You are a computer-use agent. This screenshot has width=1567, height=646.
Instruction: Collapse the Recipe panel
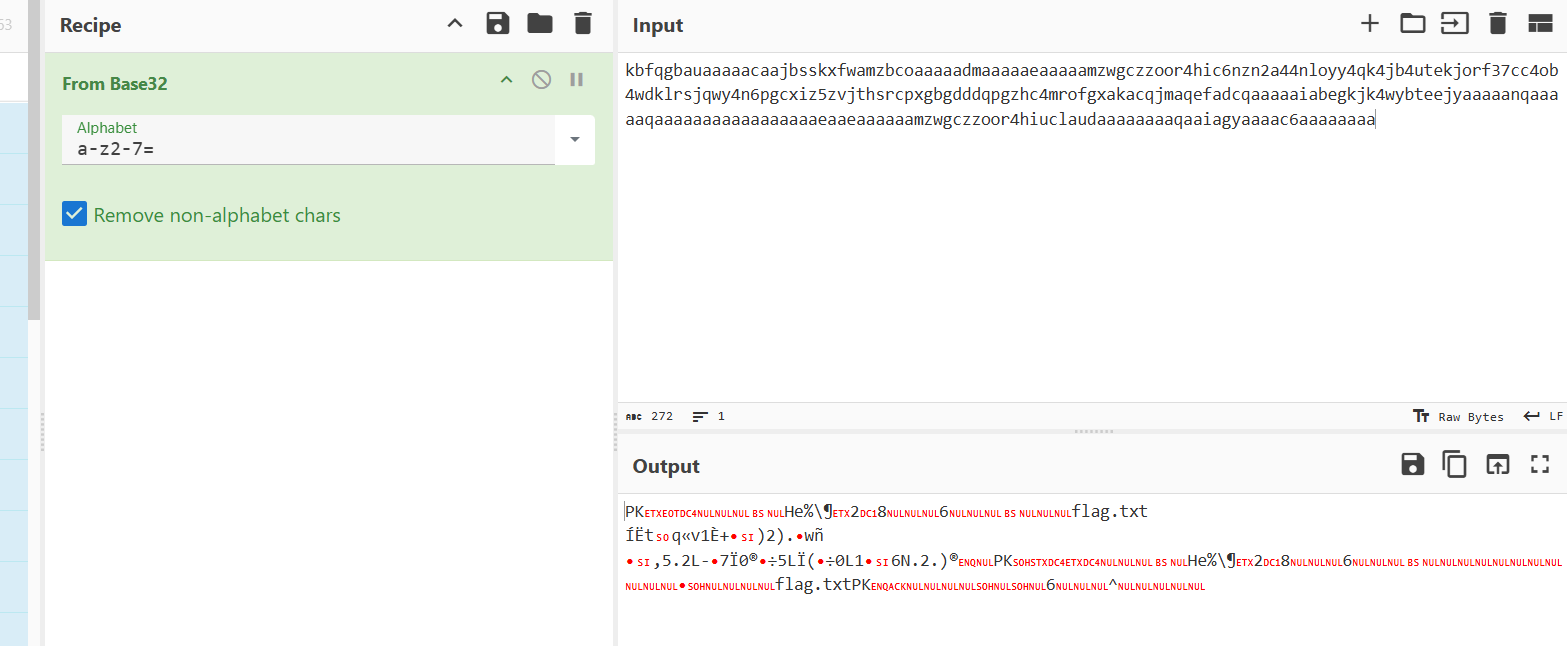[455, 24]
